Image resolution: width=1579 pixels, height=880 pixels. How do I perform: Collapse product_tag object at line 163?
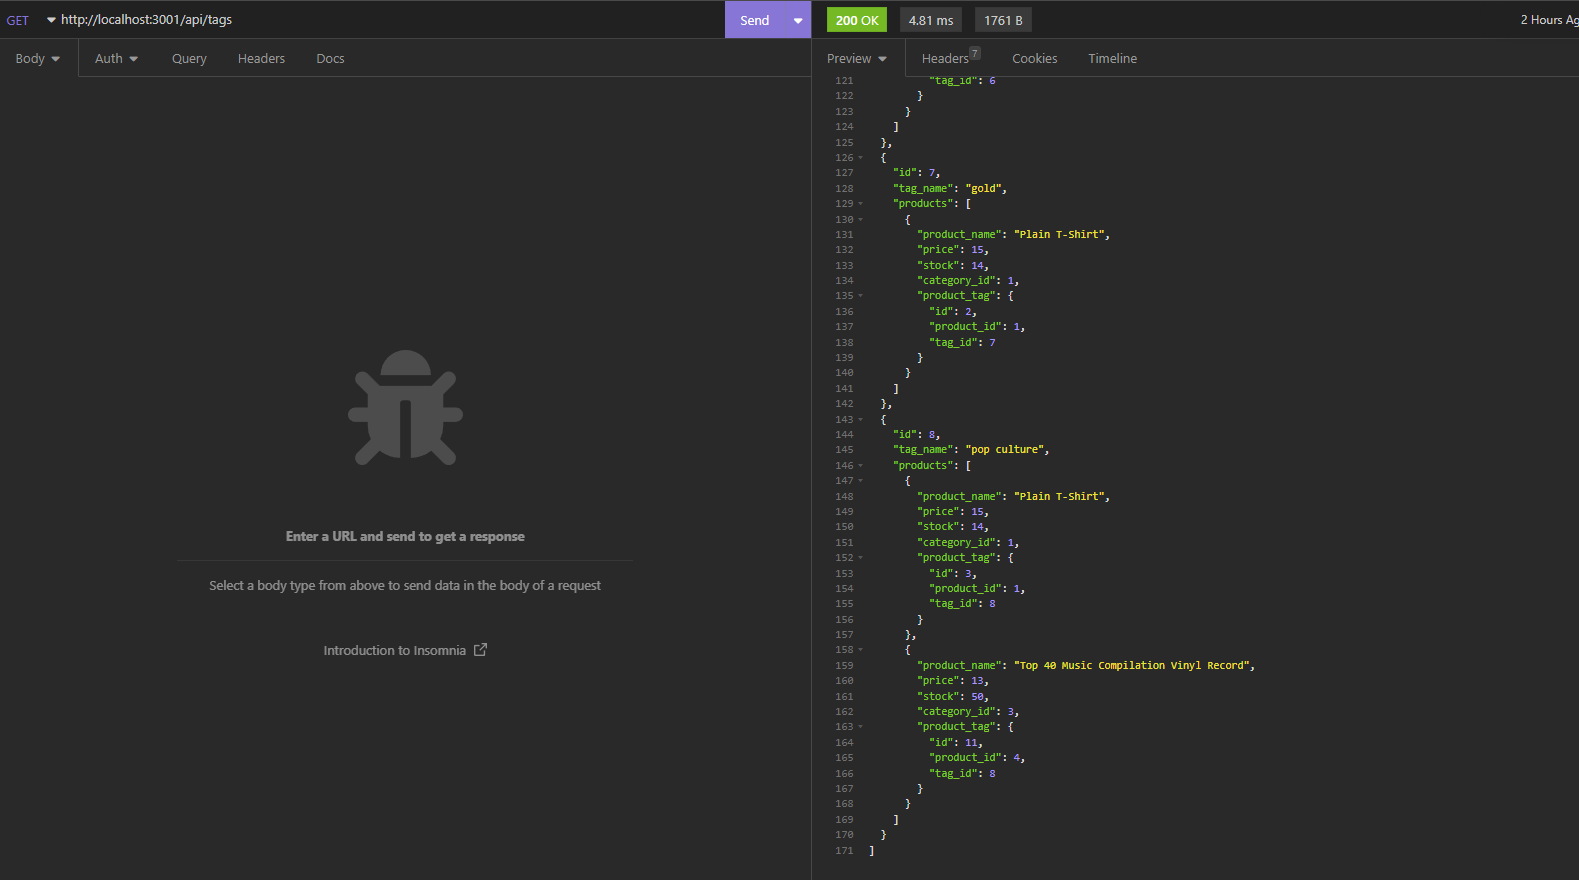click(x=860, y=727)
